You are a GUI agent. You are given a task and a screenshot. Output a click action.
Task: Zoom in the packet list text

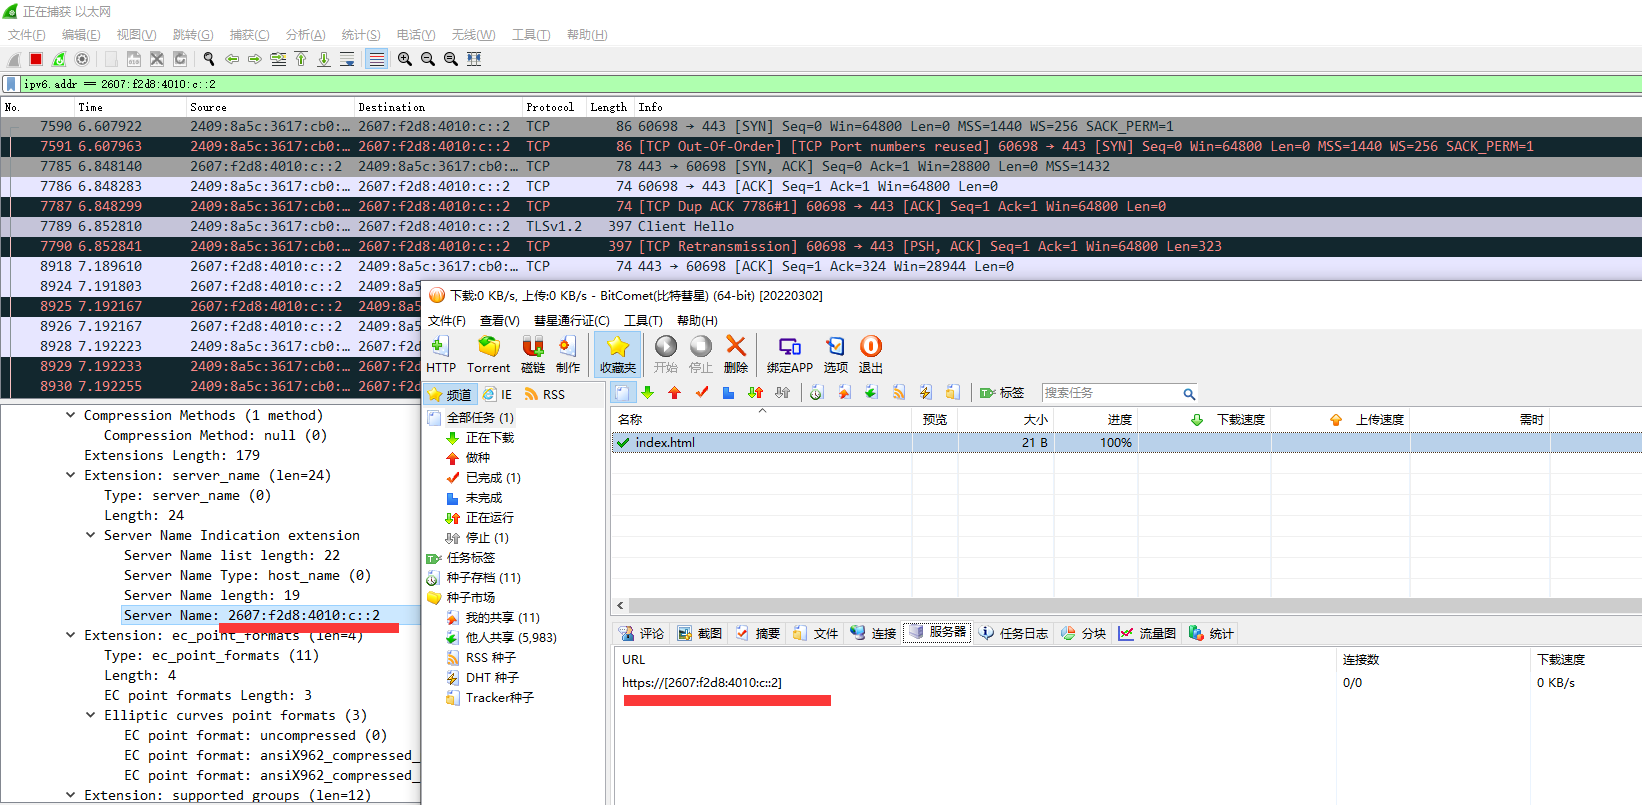(405, 59)
